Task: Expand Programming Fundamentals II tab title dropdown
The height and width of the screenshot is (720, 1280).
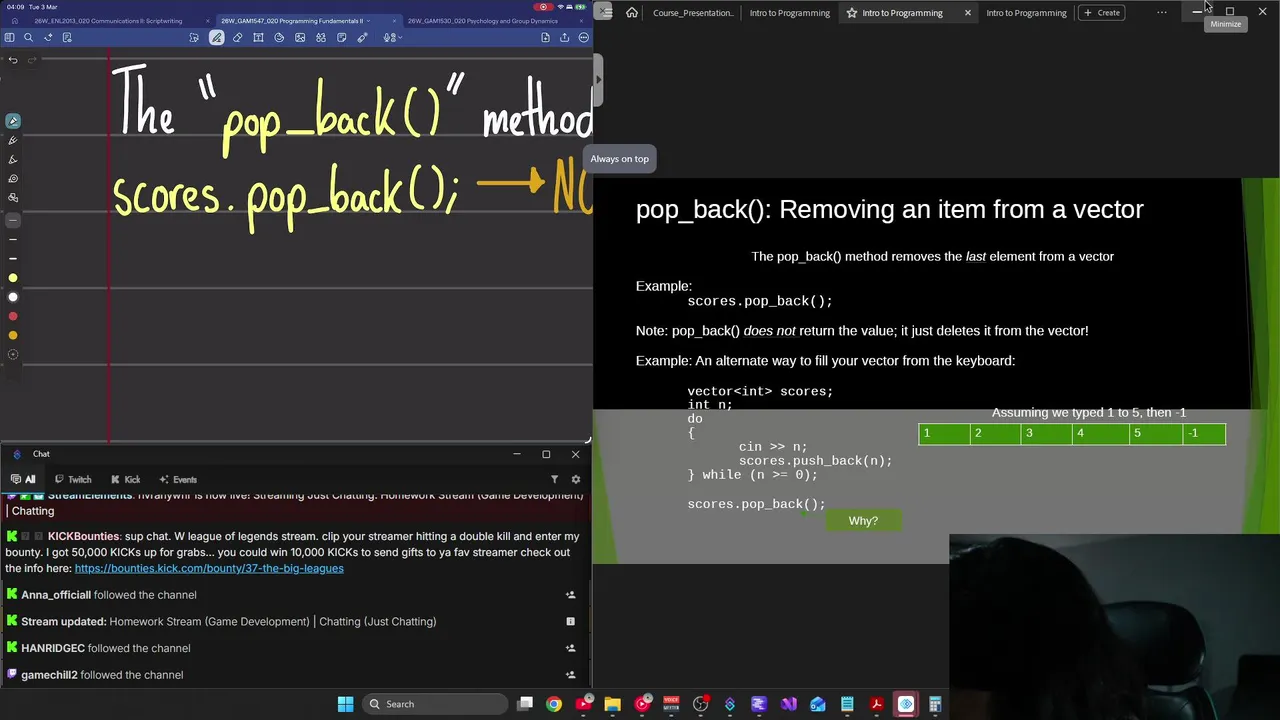Action: [368, 20]
